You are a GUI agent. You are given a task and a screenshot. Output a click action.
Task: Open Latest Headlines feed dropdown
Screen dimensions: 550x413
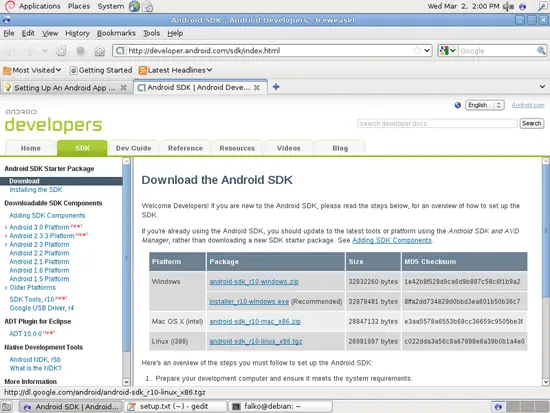(x=175, y=70)
